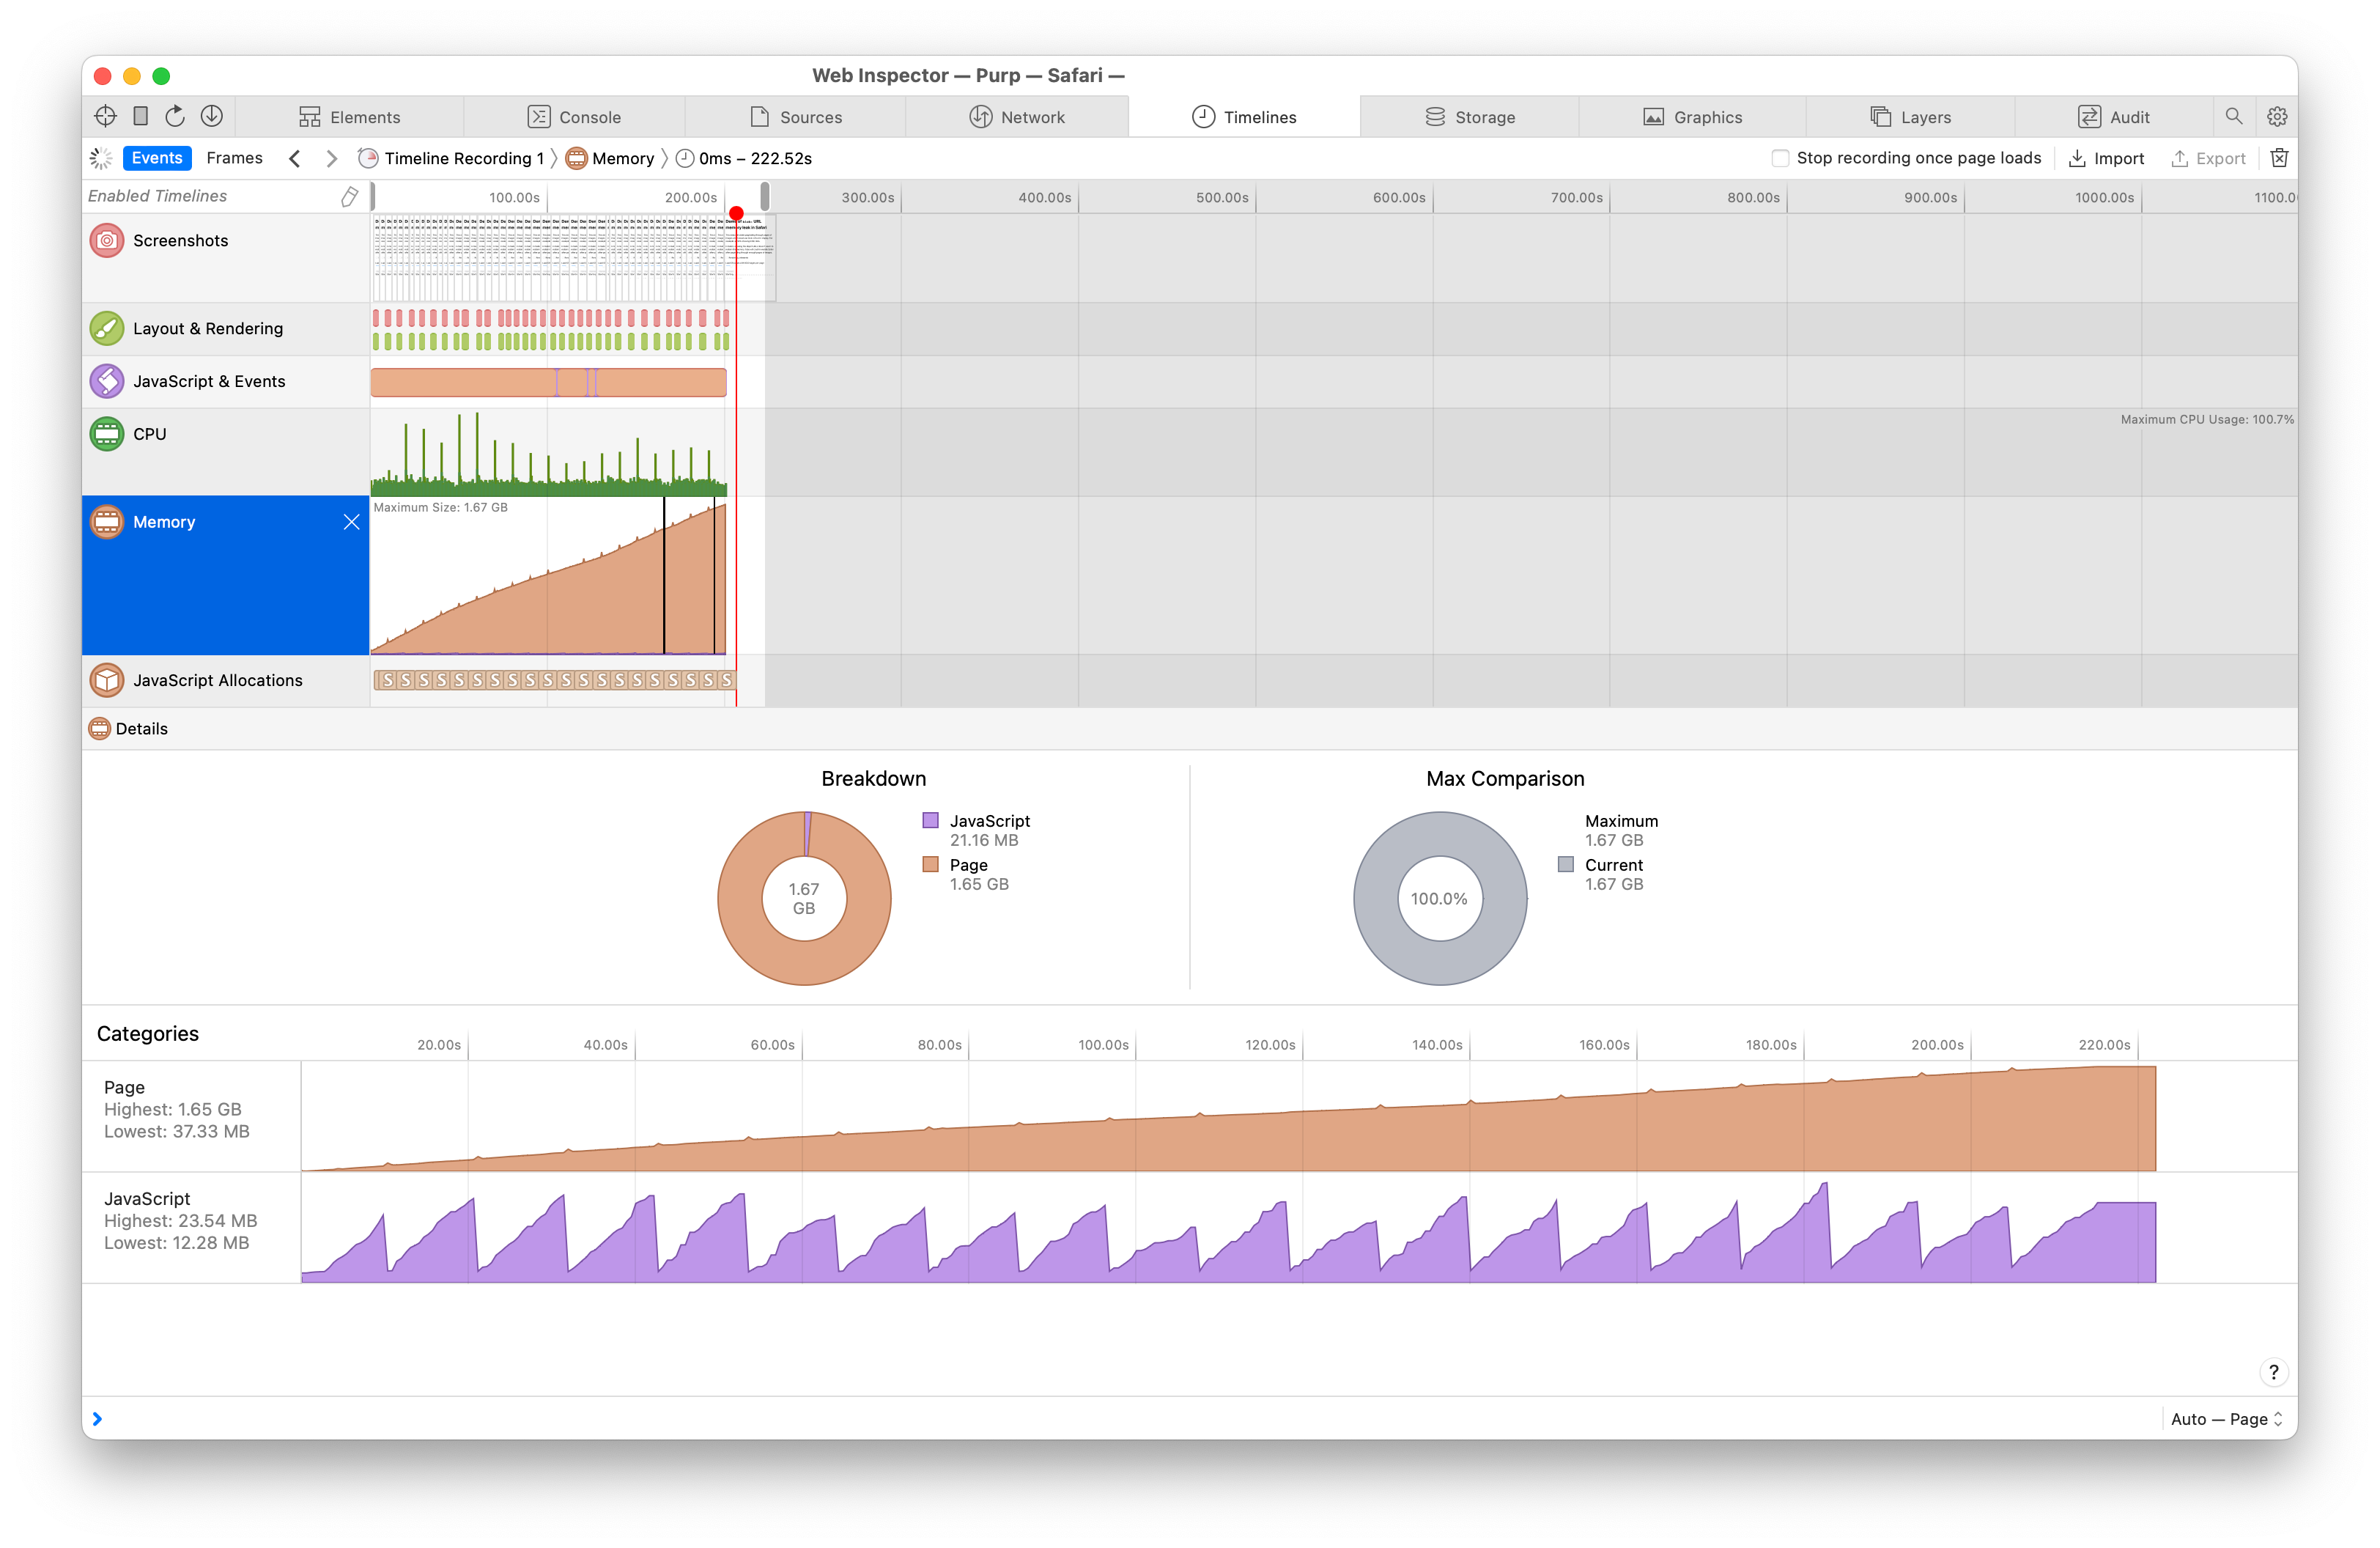Click the timeline range end handle

tap(765, 196)
